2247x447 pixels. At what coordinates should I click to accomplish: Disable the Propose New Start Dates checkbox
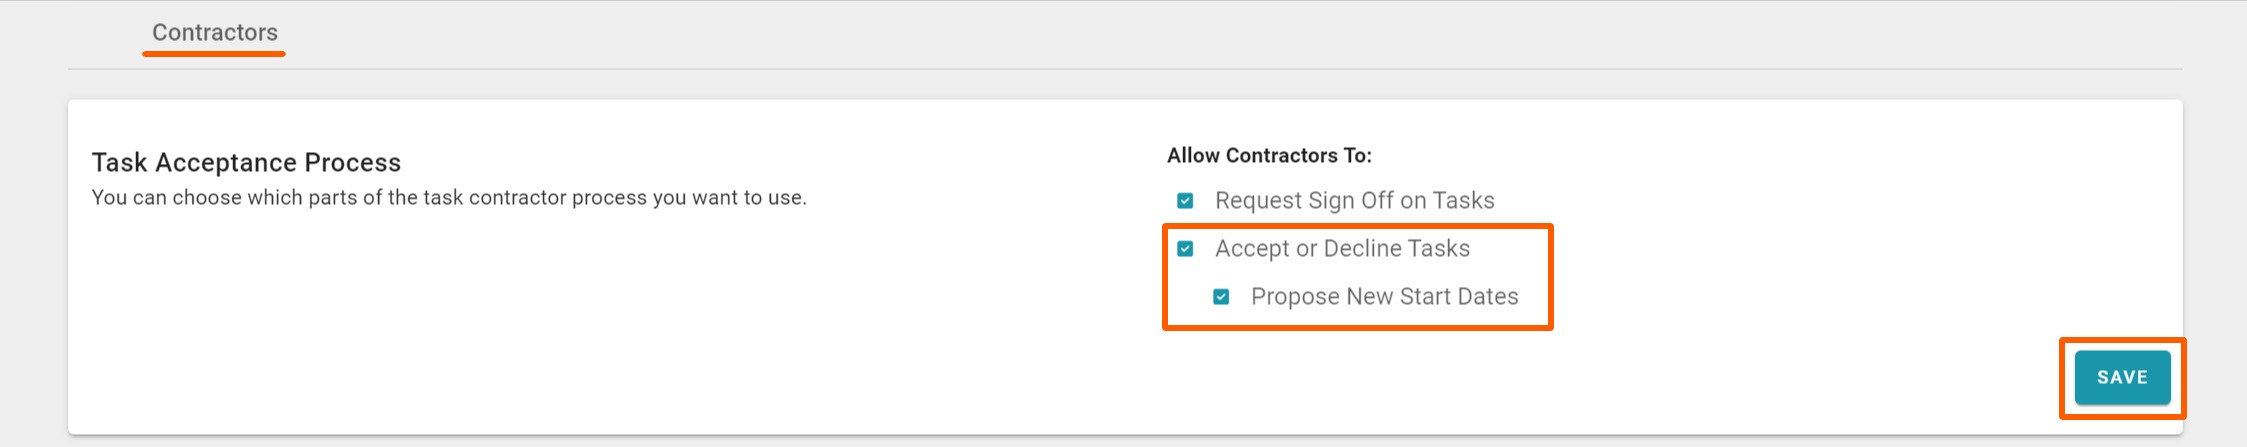point(1221,297)
